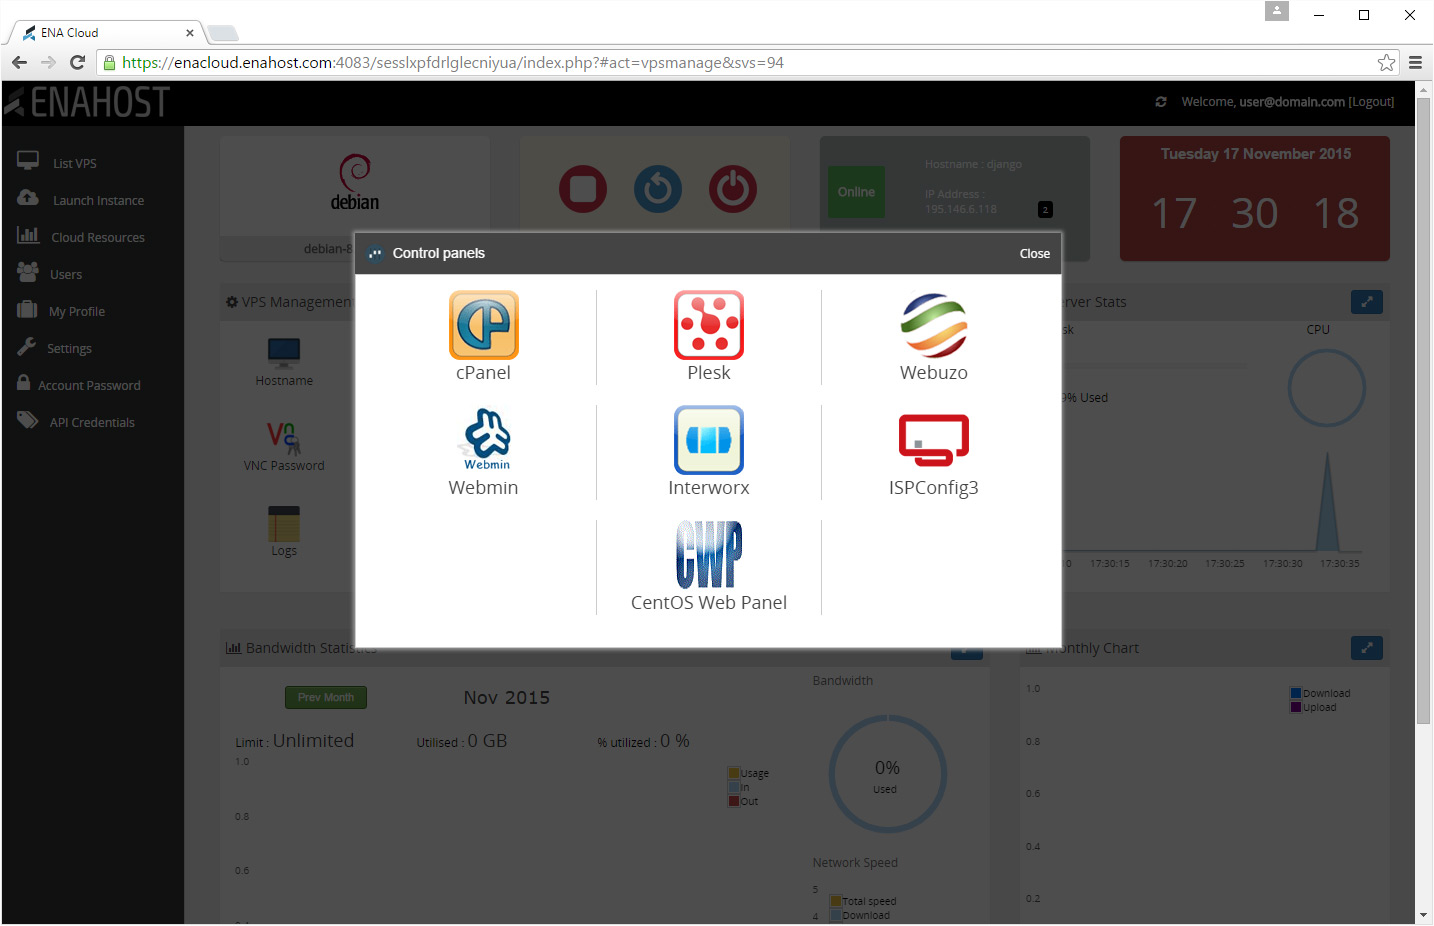The height and width of the screenshot is (926, 1434).
Task: Stop the VPS with the red stop icon
Action: click(x=583, y=189)
